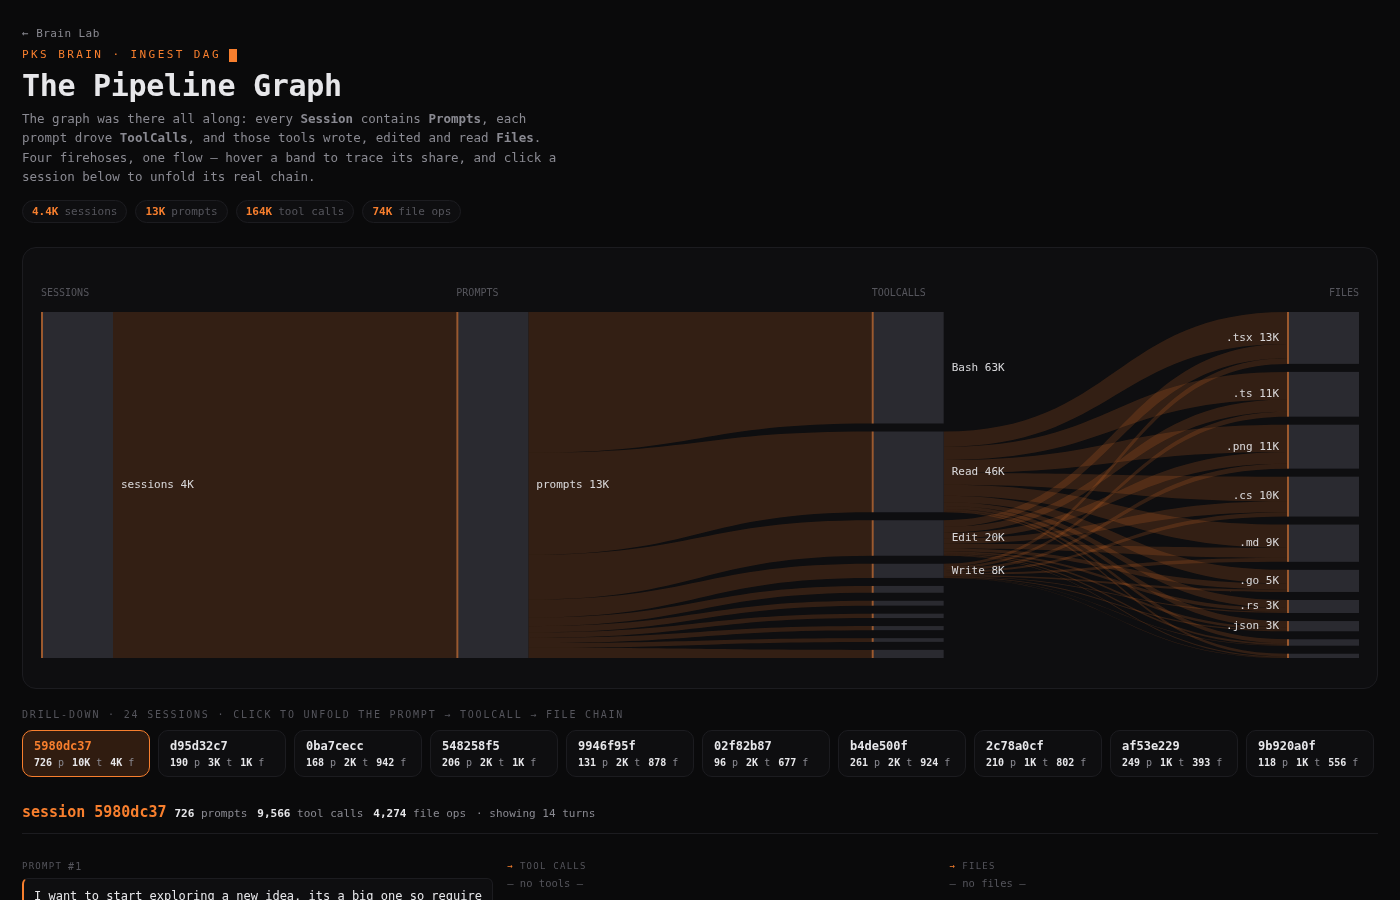Go back via the Brain Lab link
This screenshot has width=1400, height=900.
tap(61, 33)
